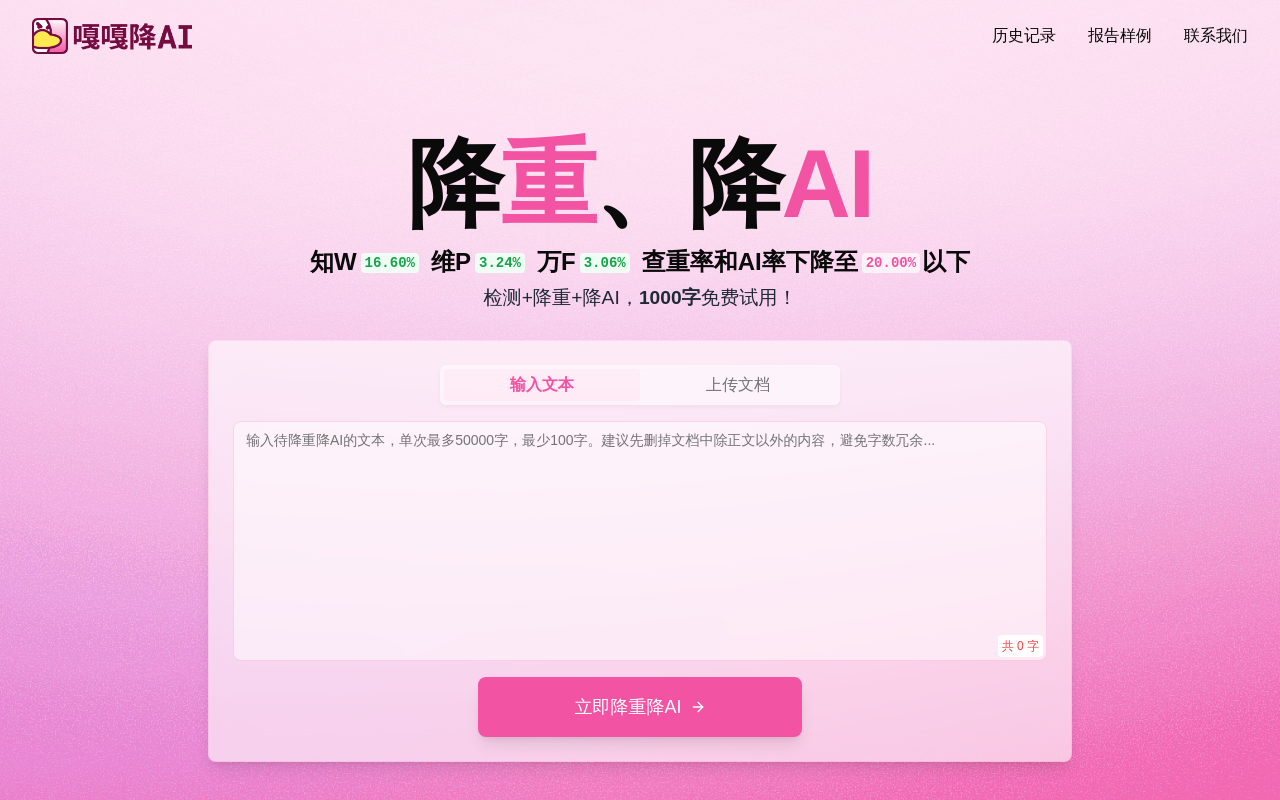Image resolution: width=1280 pixels, height=800 pixels.
Task: Click inside the text input area
Action: (x=640, y=541)
